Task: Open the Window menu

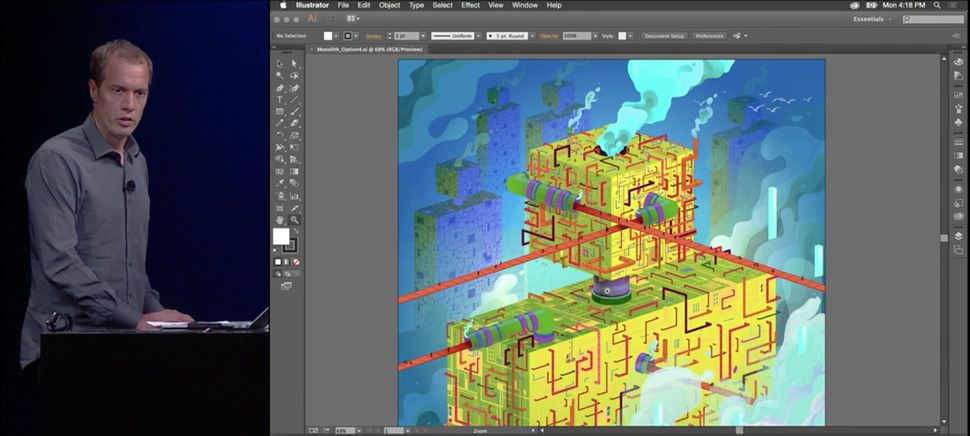Action: [x=525, y=5]
